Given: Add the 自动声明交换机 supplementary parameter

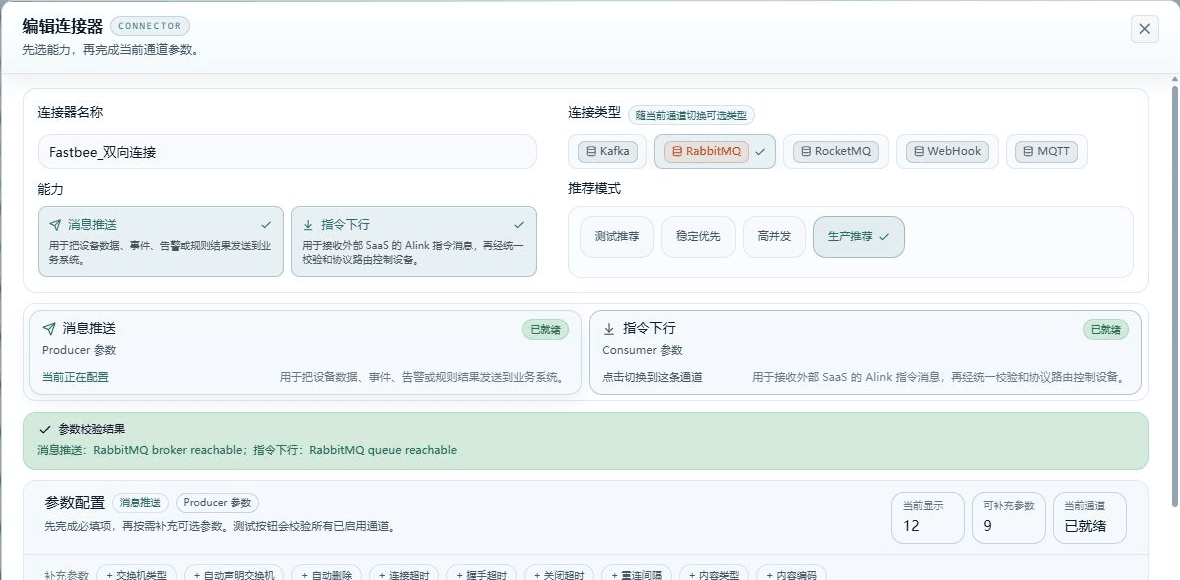Looking at the screenshot, I should (x=234, y=574).
